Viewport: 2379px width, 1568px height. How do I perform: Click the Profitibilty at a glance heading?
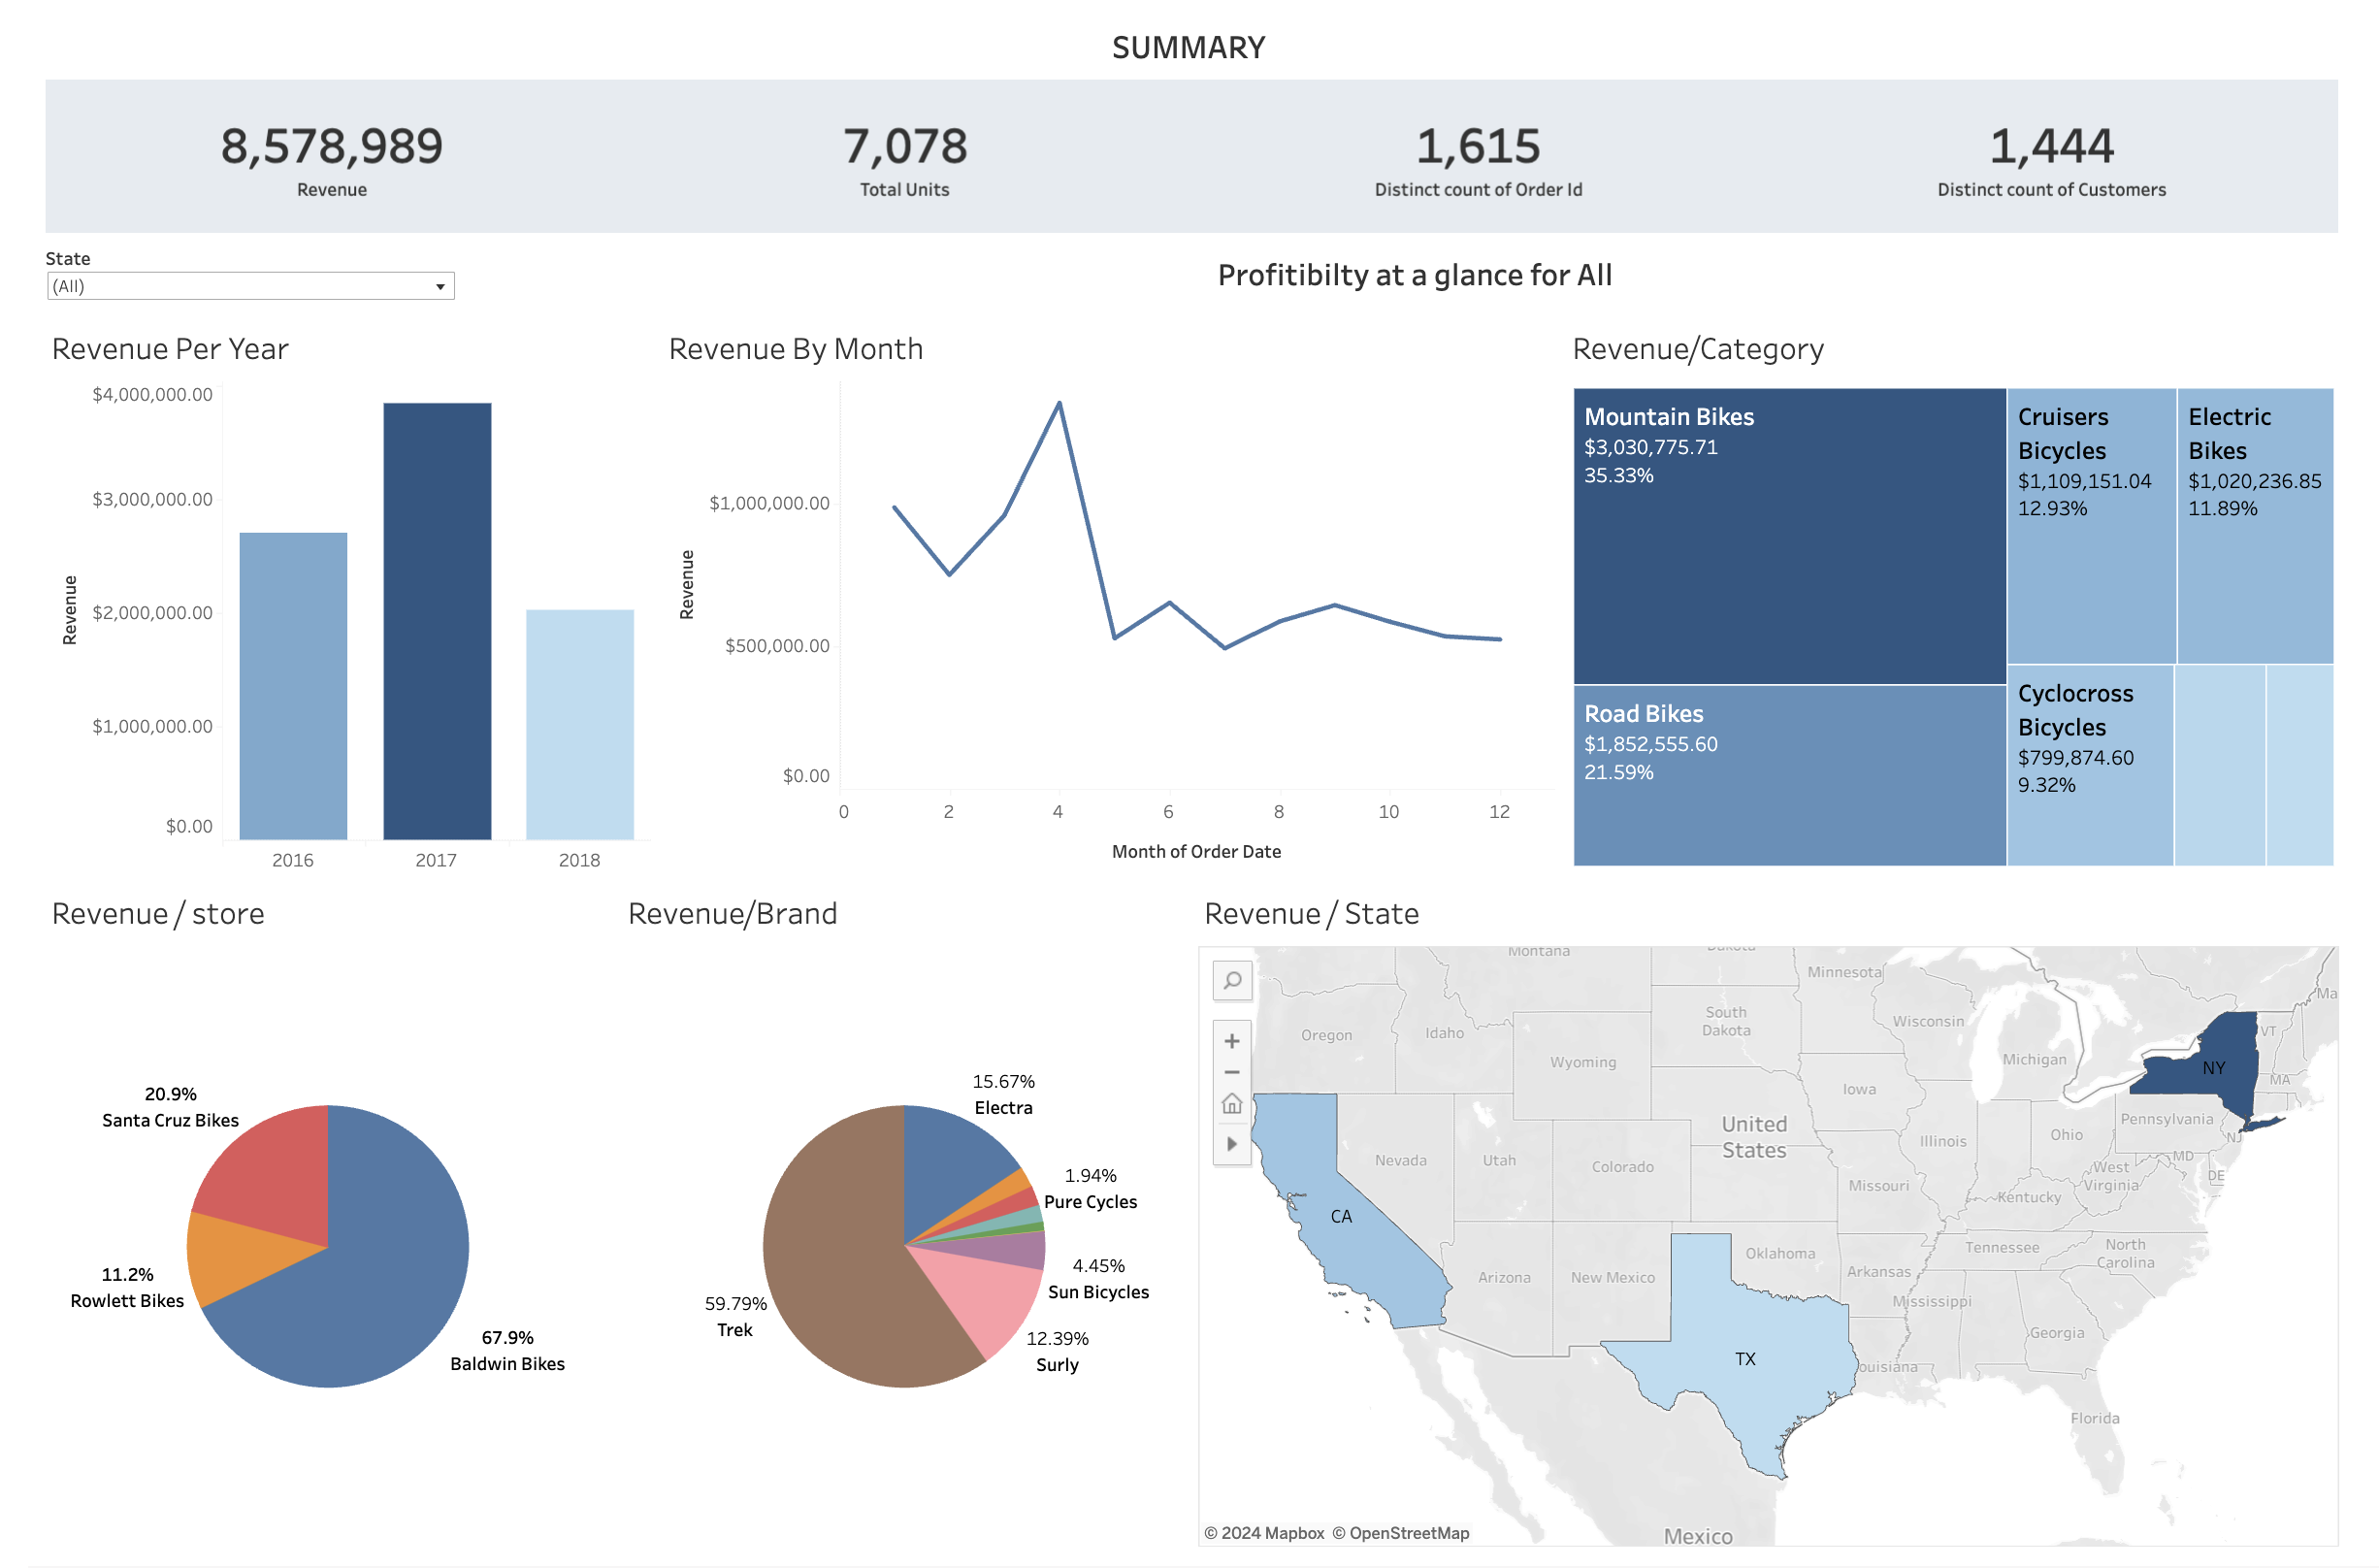point(1415,275)
